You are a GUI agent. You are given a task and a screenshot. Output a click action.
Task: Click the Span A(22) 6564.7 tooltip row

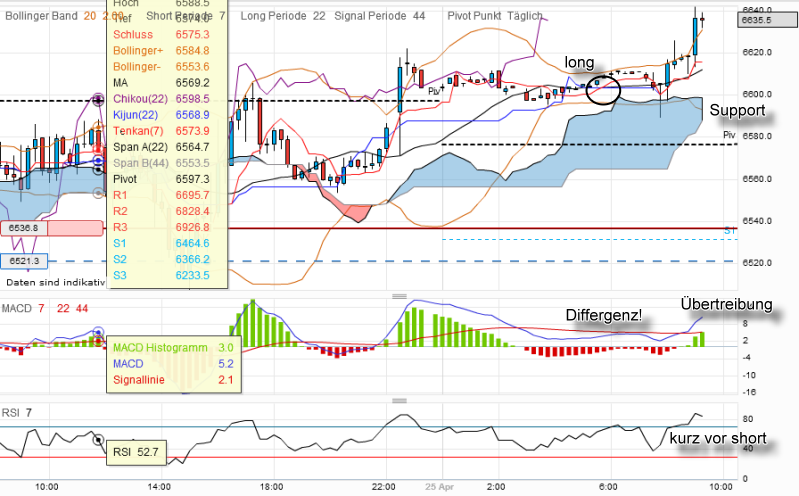tap(161, 147)
